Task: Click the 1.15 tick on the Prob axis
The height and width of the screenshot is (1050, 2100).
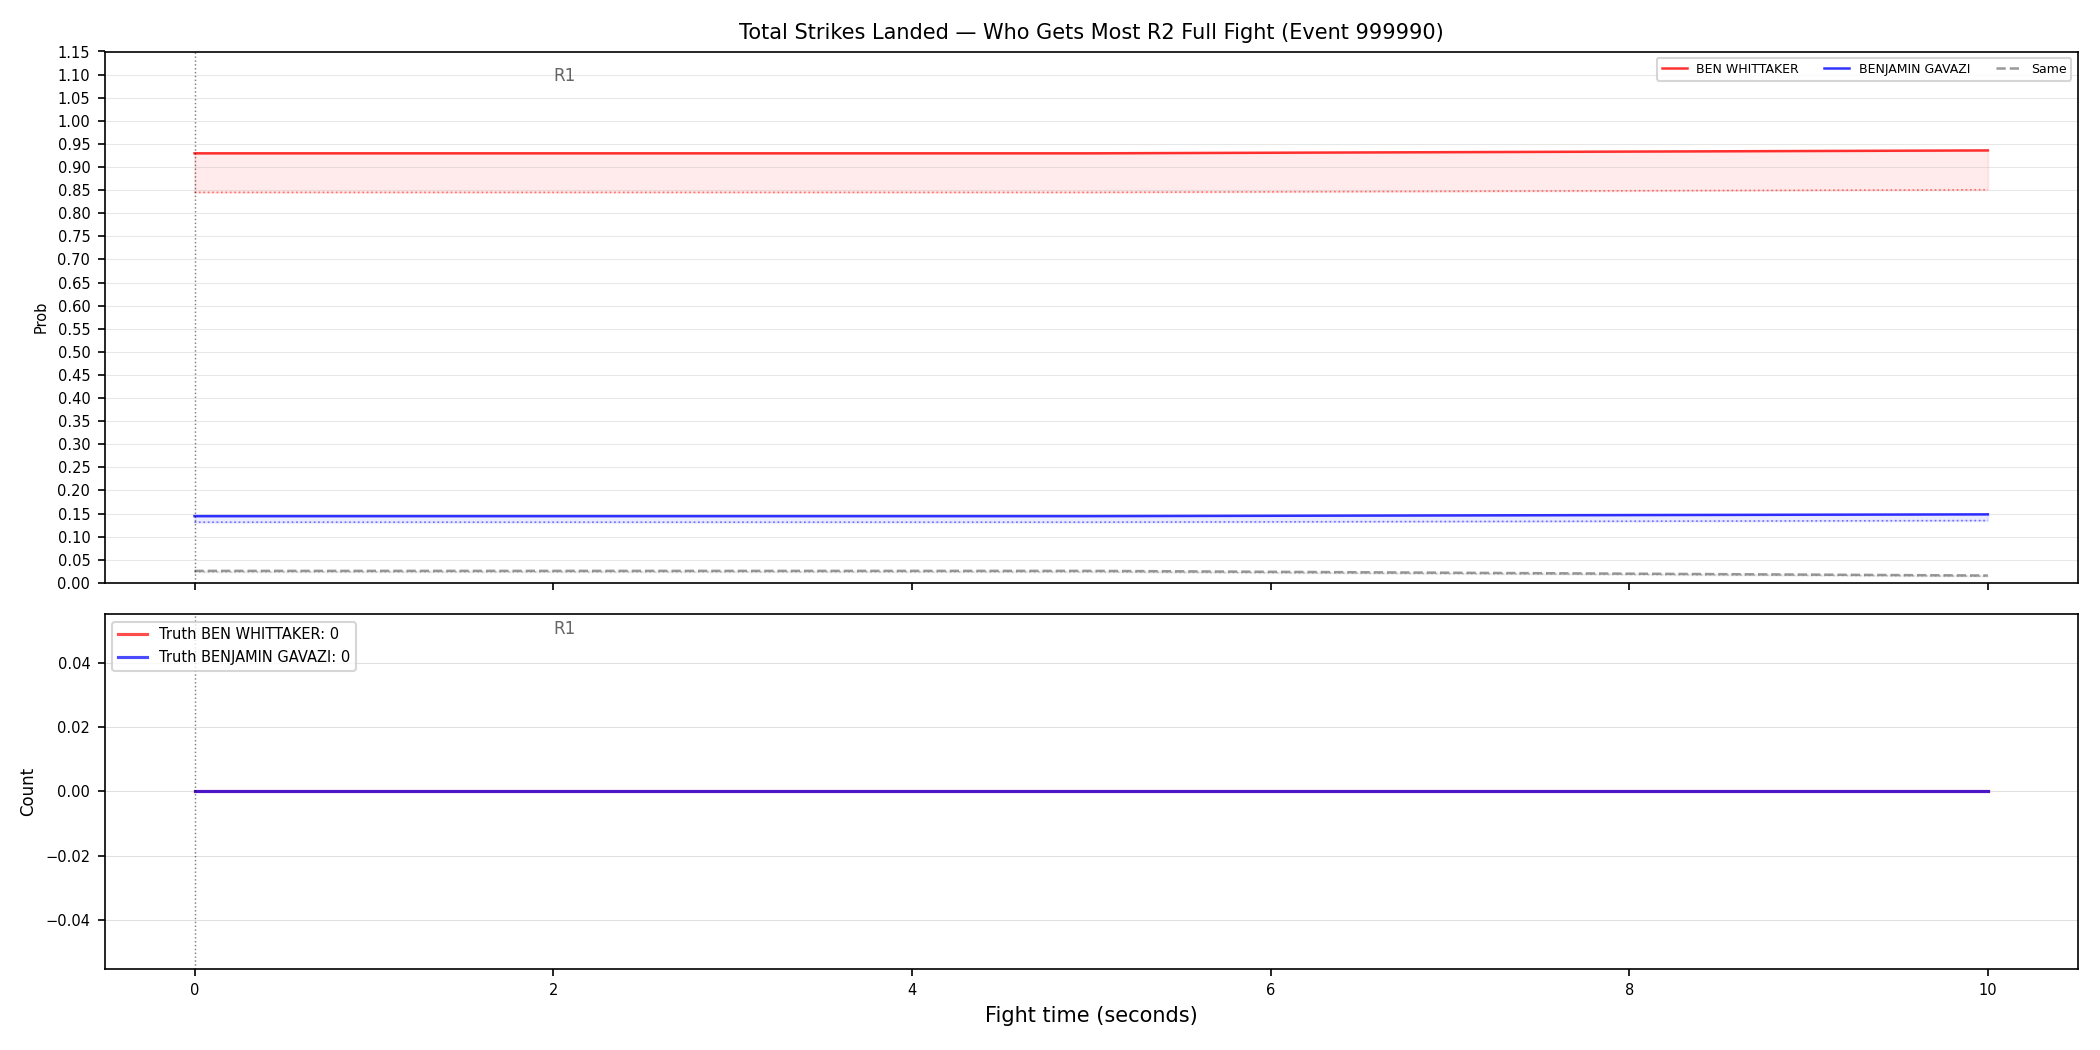Action: click(x=73, y=53)
